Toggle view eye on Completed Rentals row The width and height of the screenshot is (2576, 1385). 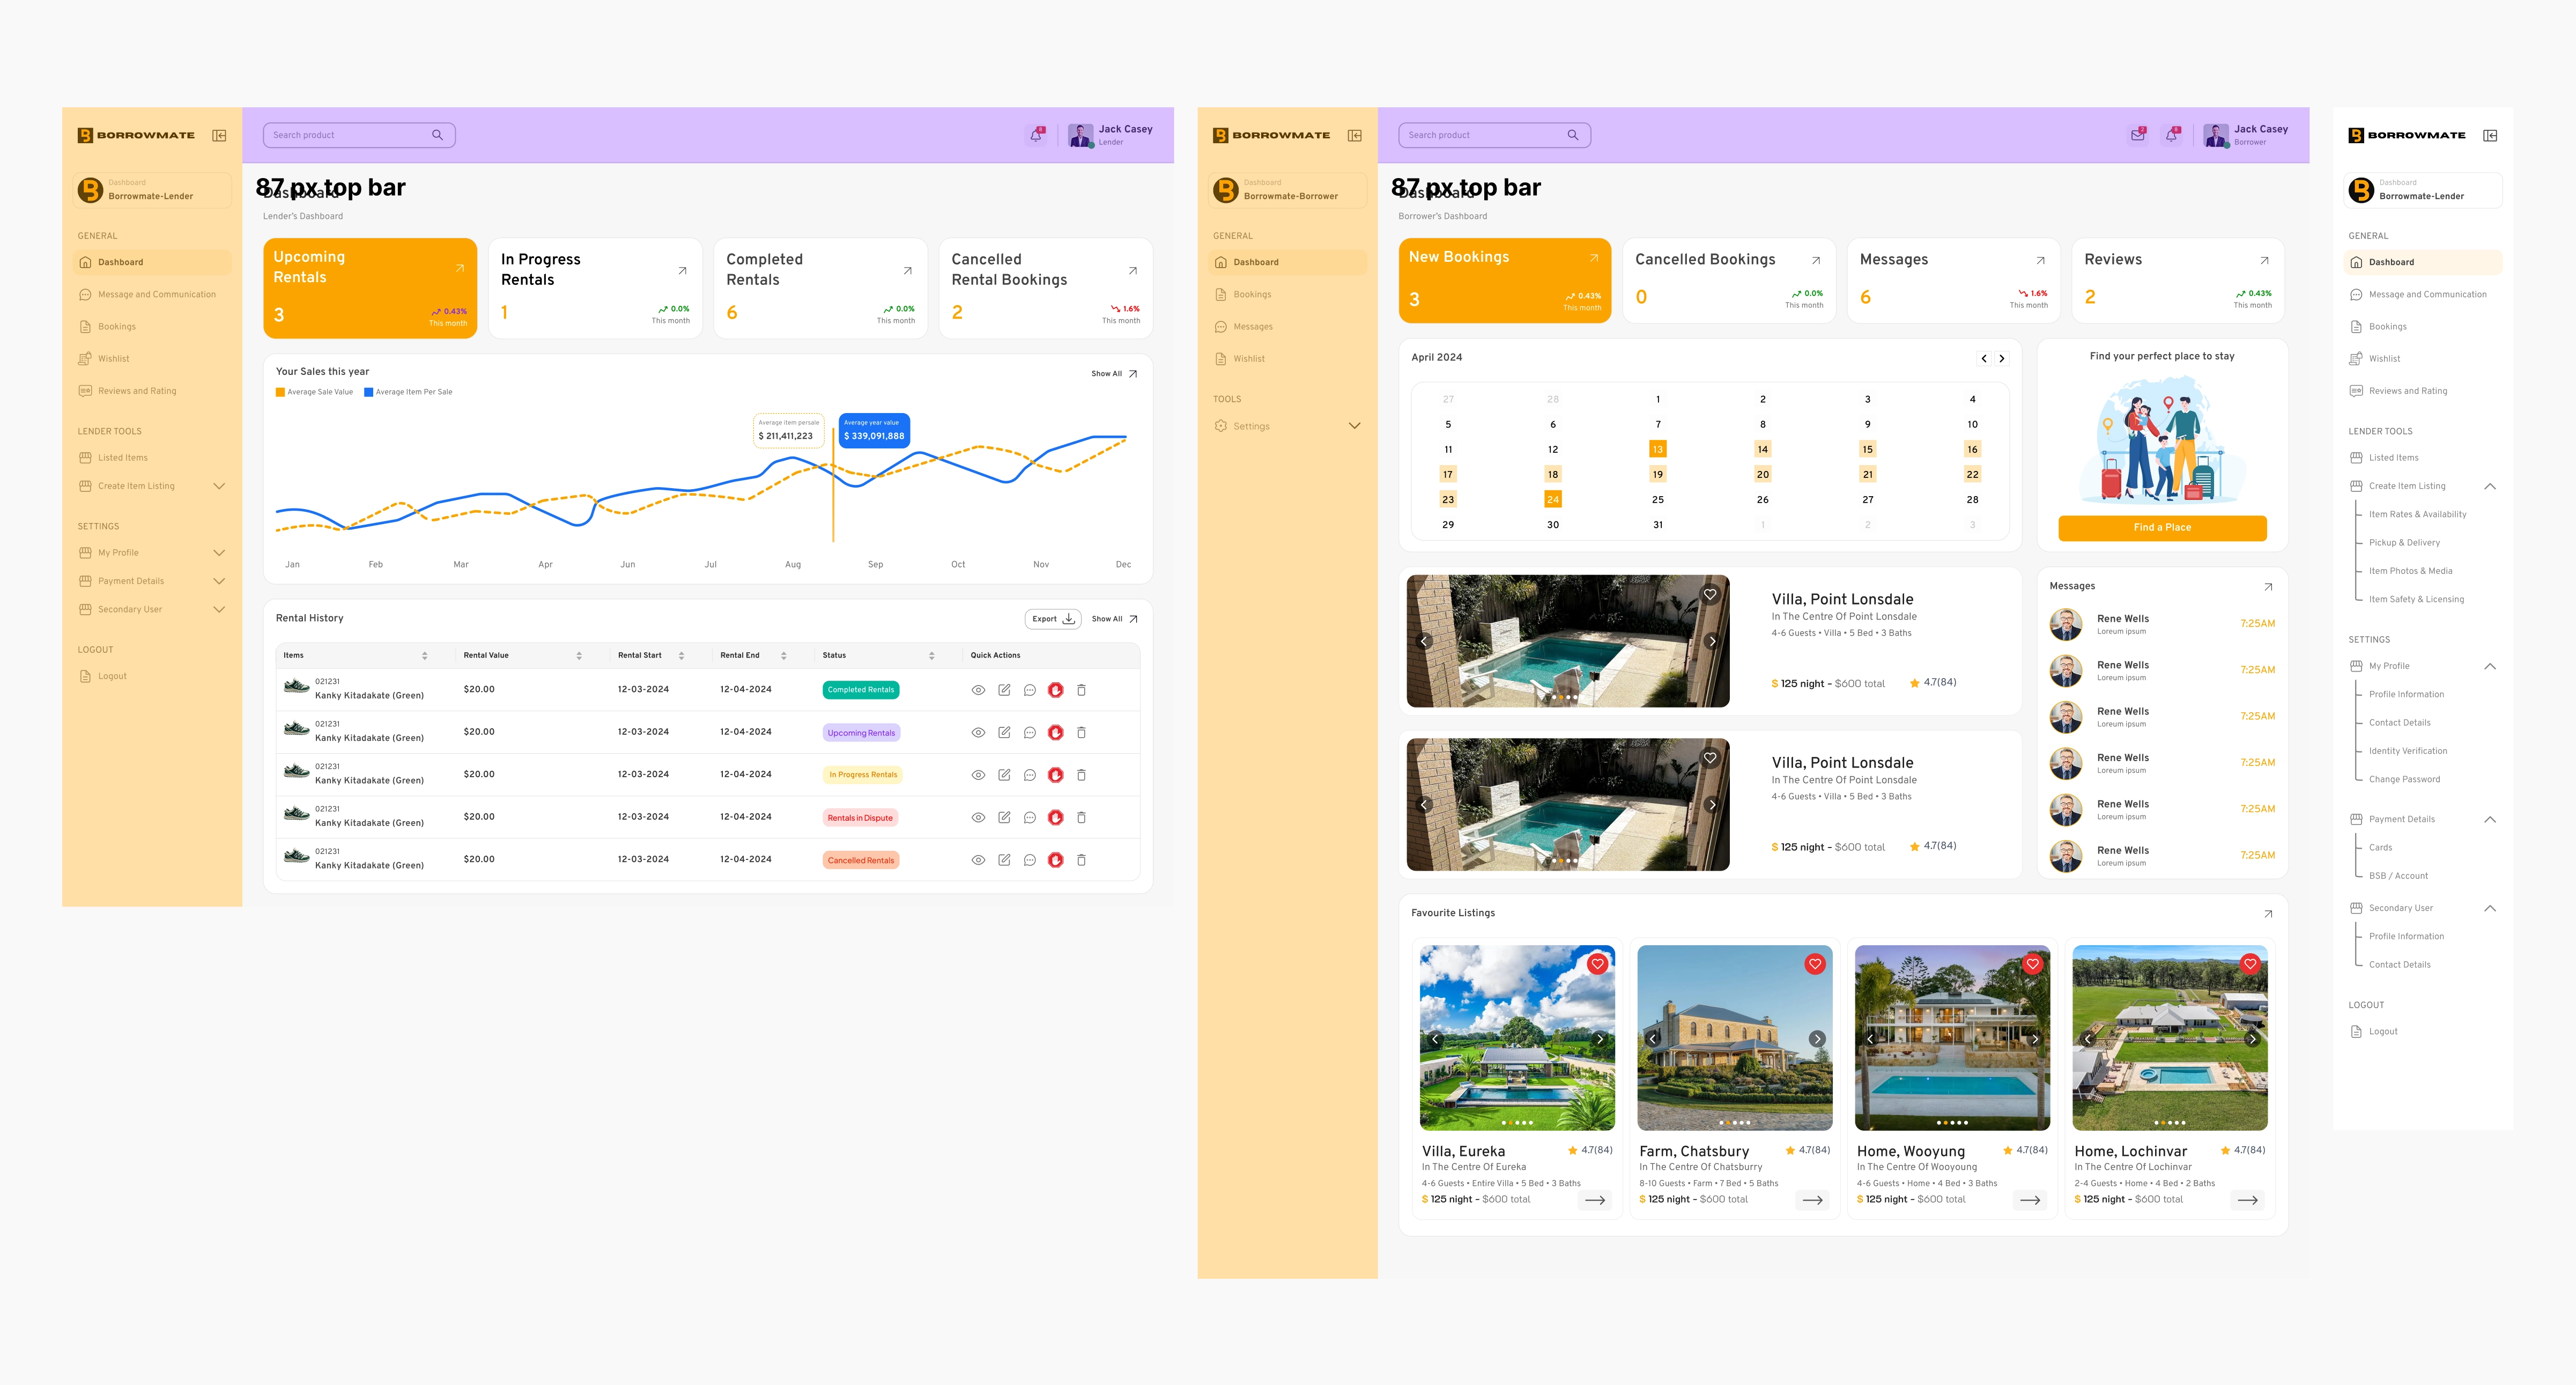pos(978,690)
